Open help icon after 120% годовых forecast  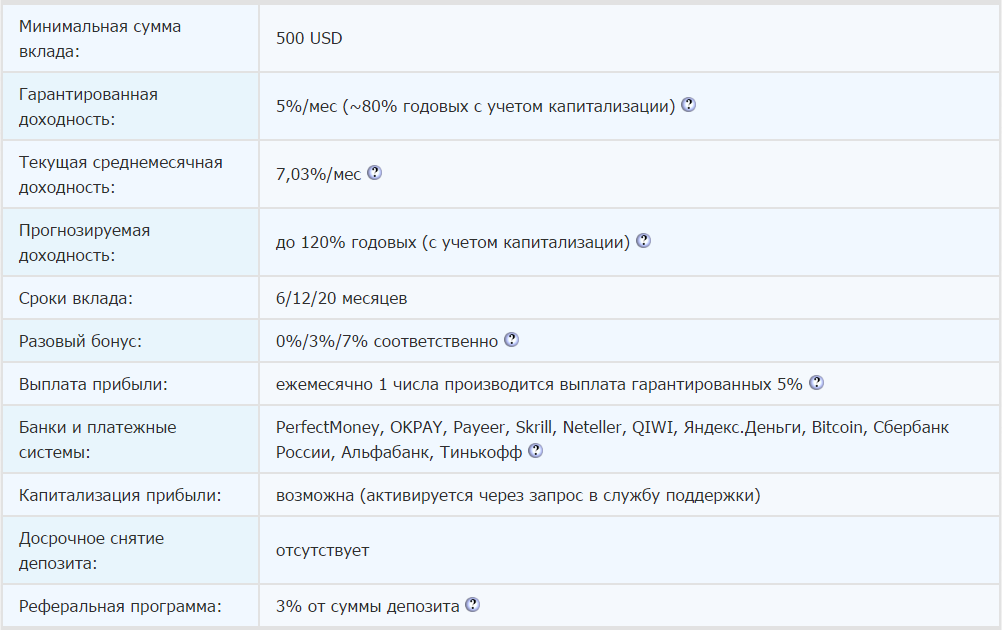coord(643,241)
